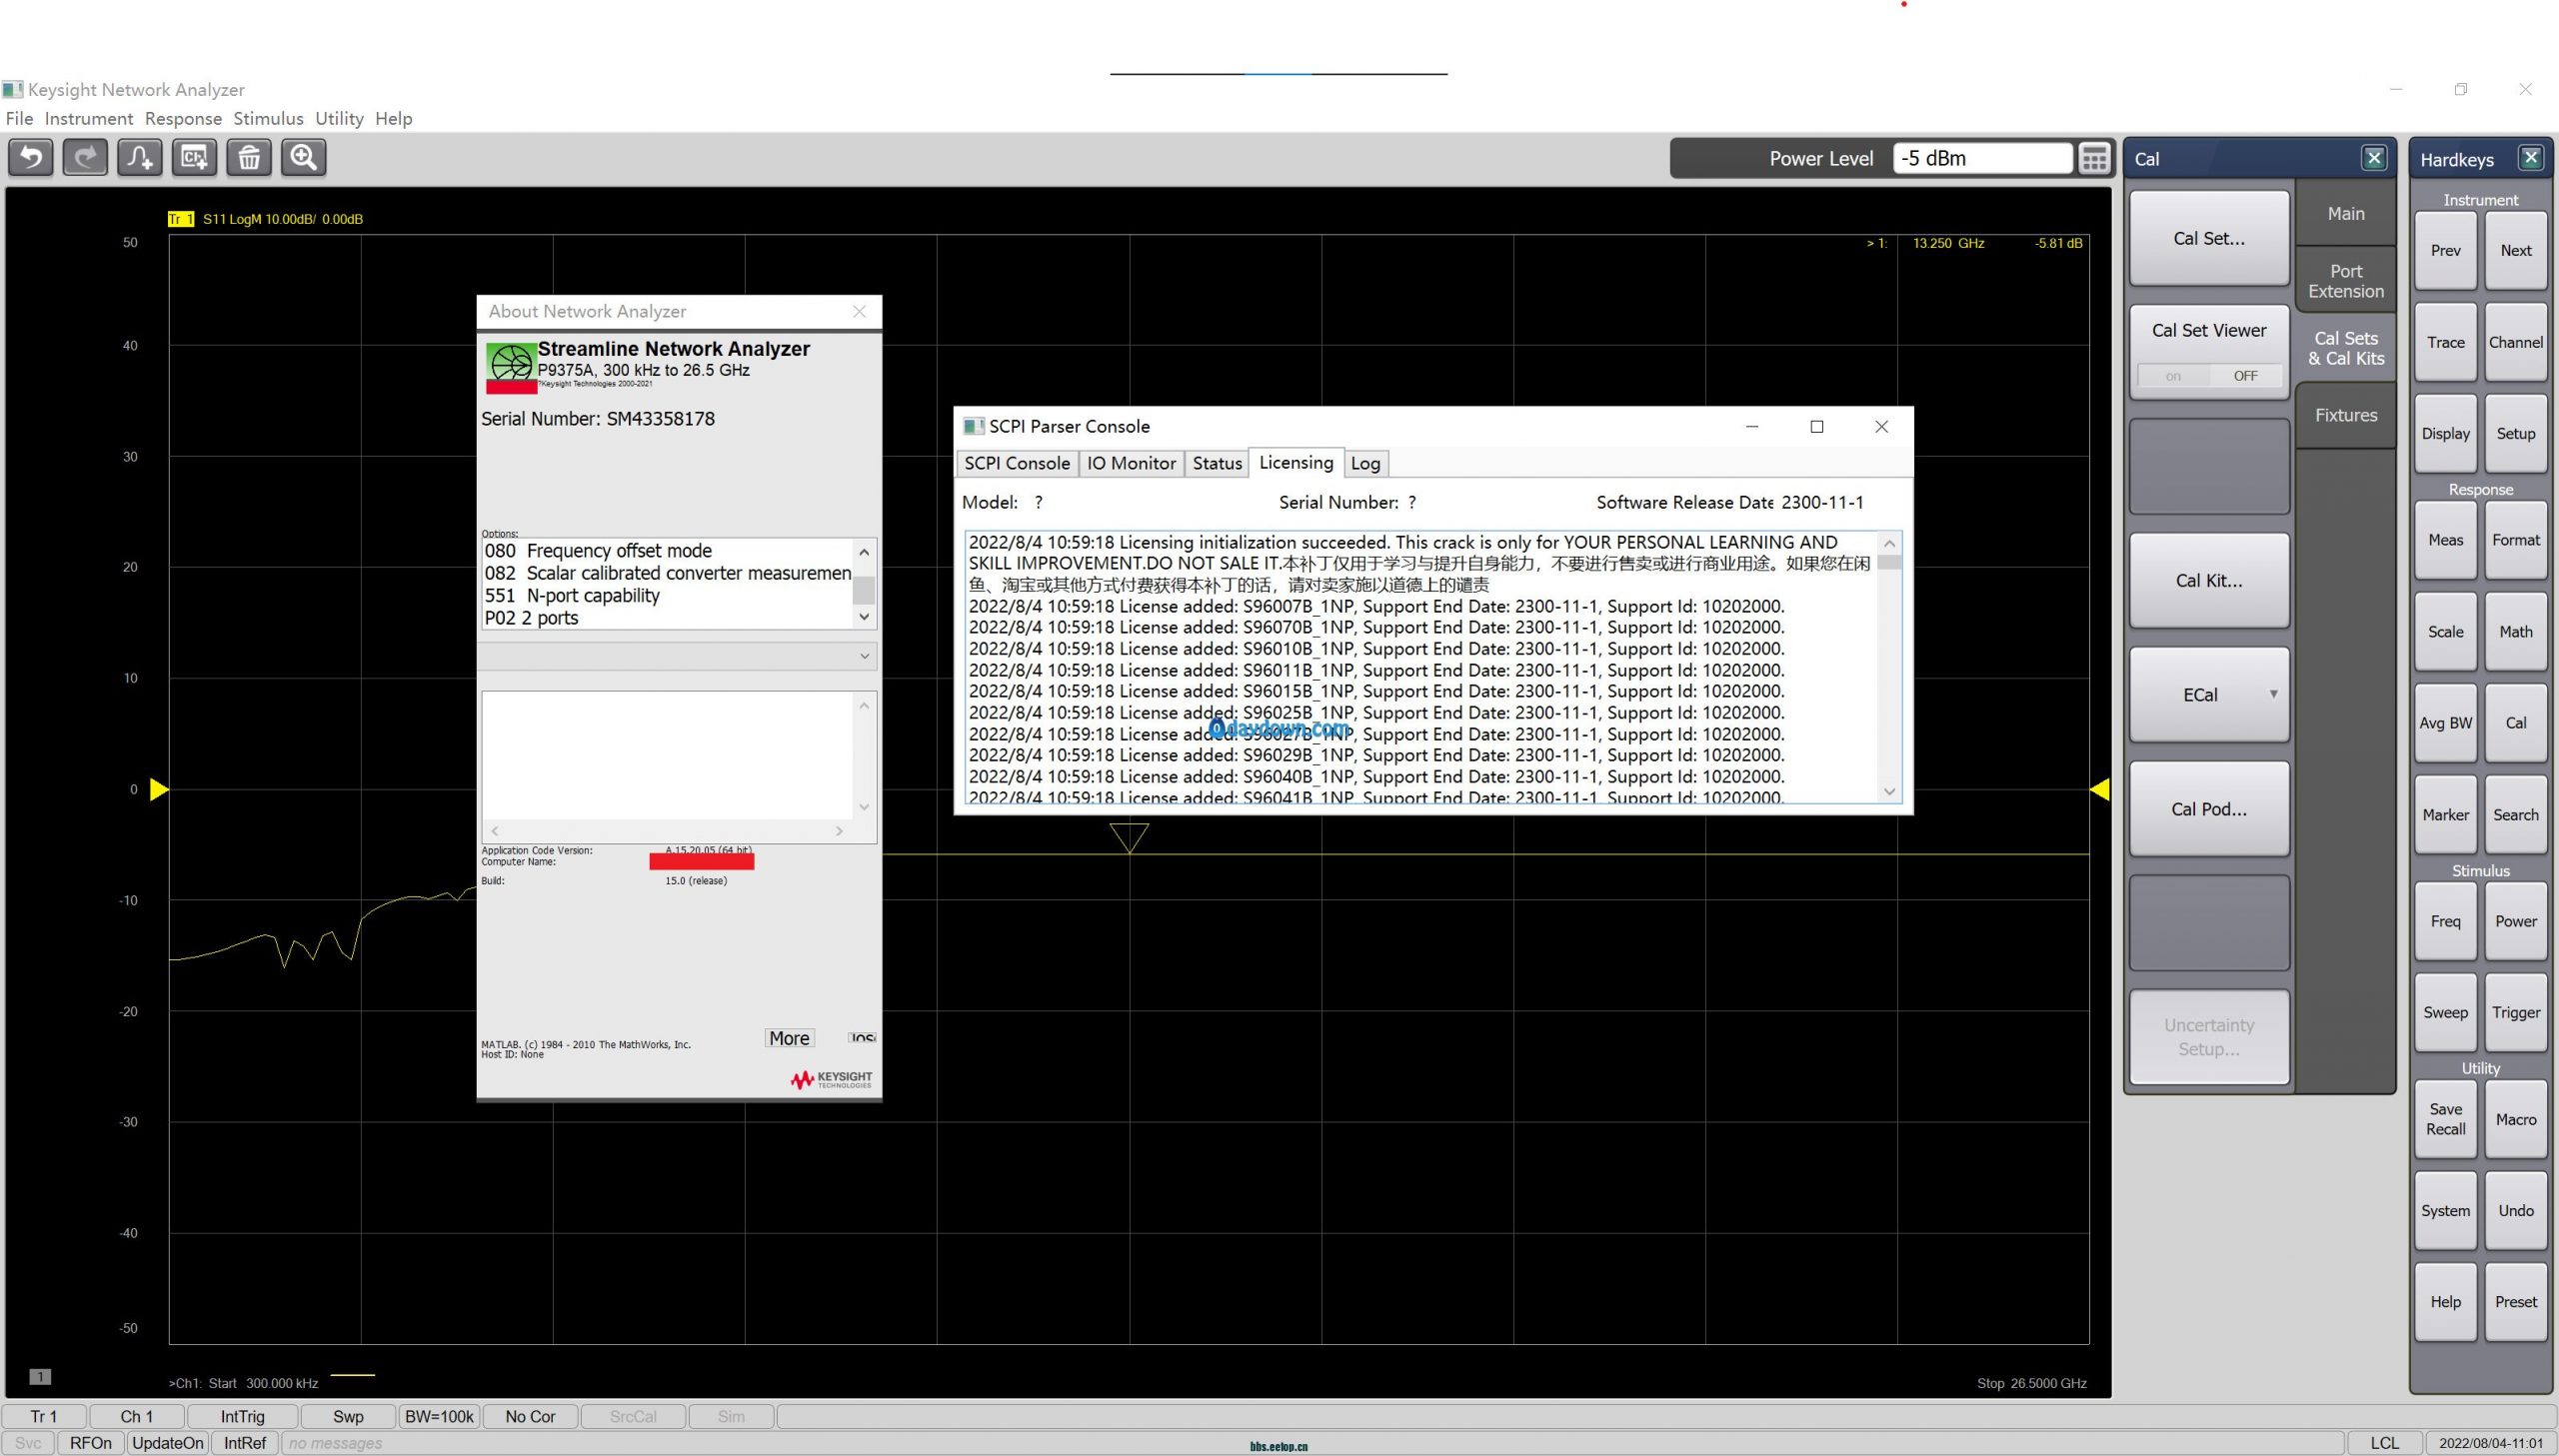Click the Meas hardkey
The image size is (2559, 1456).
2445,540
